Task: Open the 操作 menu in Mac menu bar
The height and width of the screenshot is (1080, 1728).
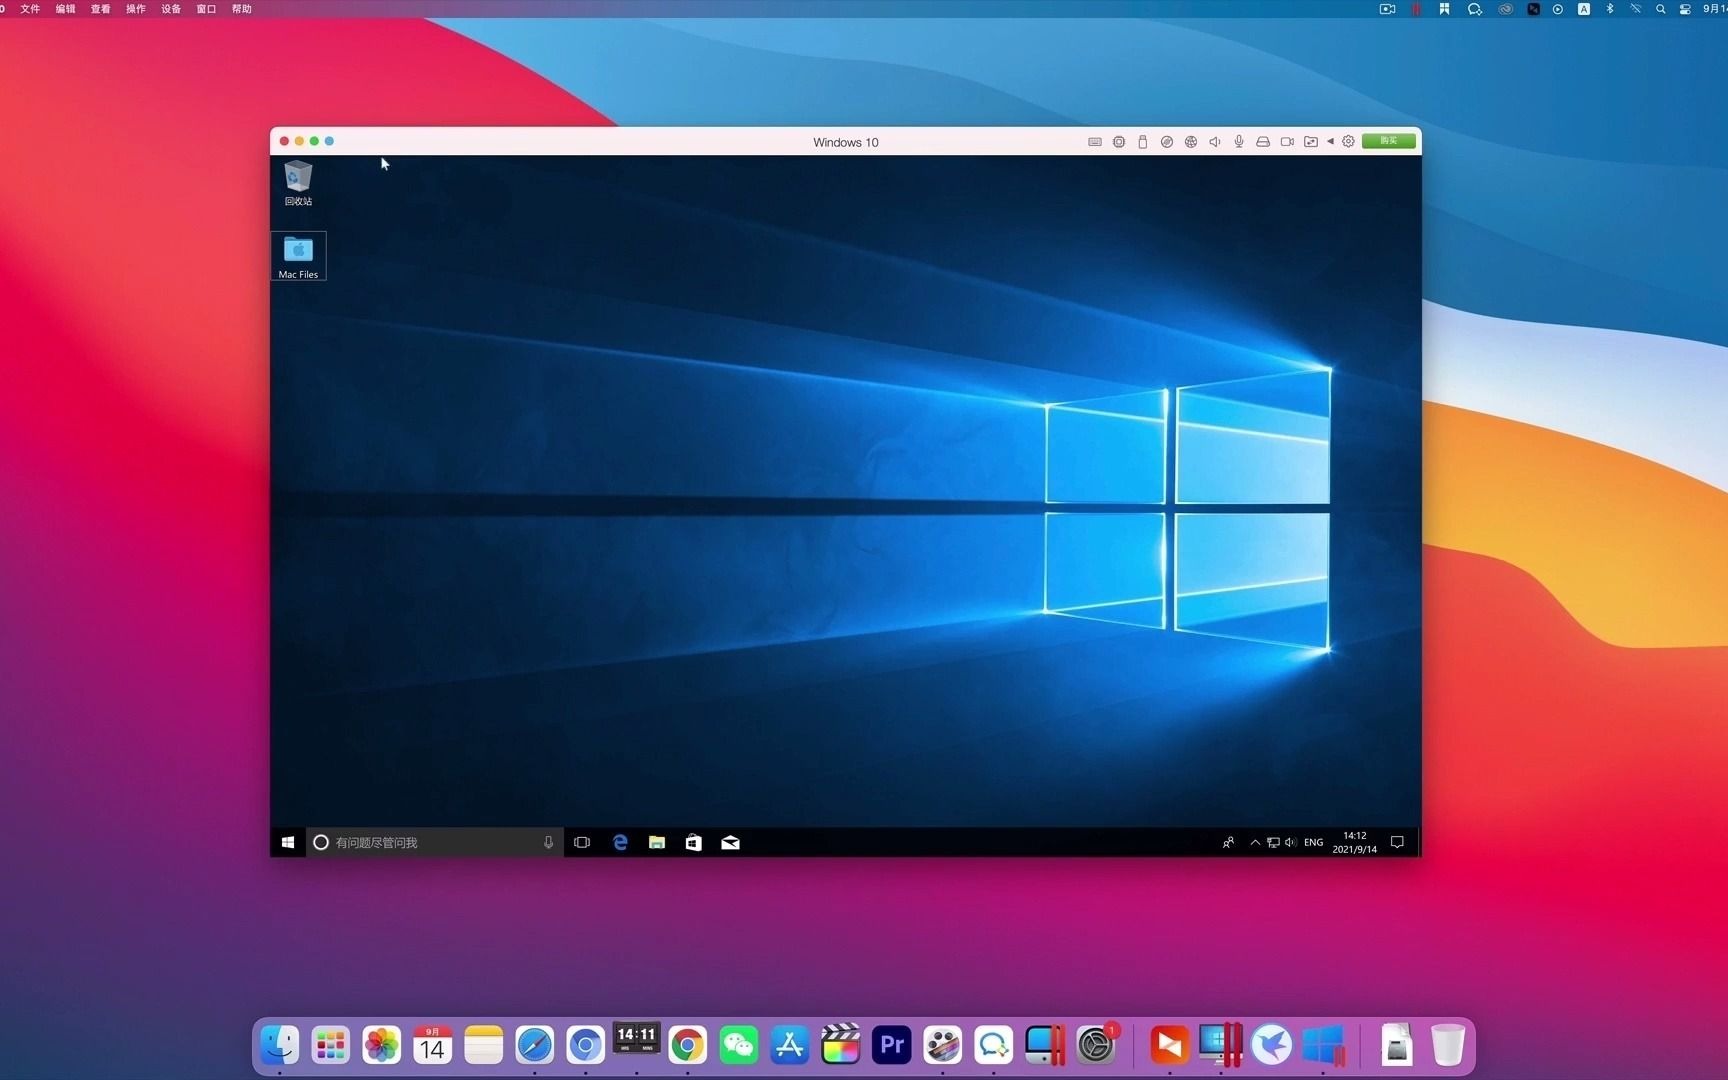Action: coord(136,9)
